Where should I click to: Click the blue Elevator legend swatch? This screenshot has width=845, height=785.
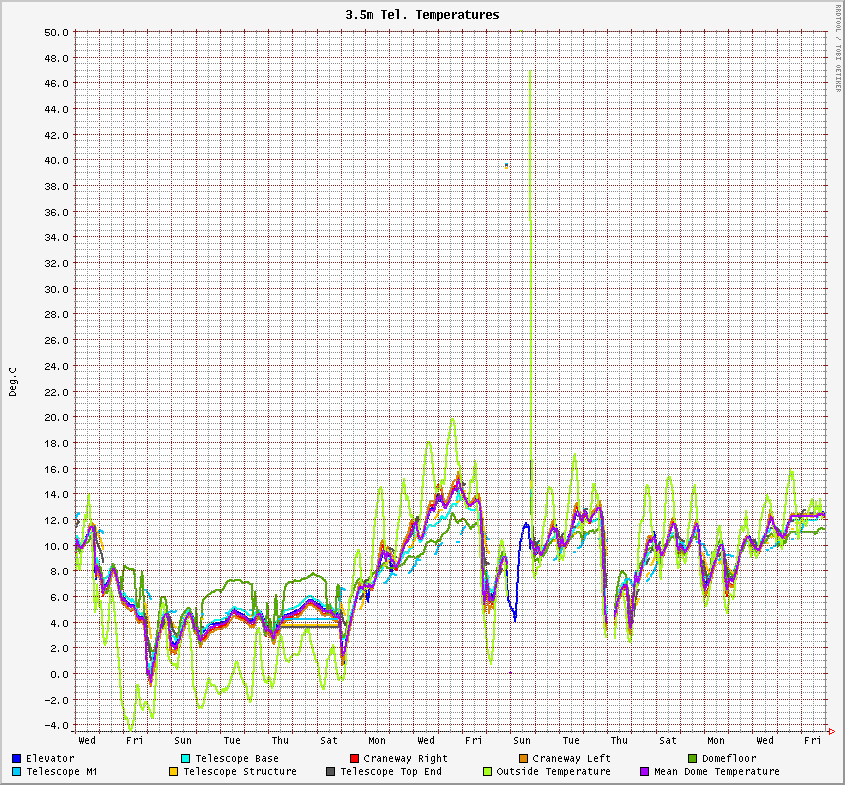click(x=17, y=759)
